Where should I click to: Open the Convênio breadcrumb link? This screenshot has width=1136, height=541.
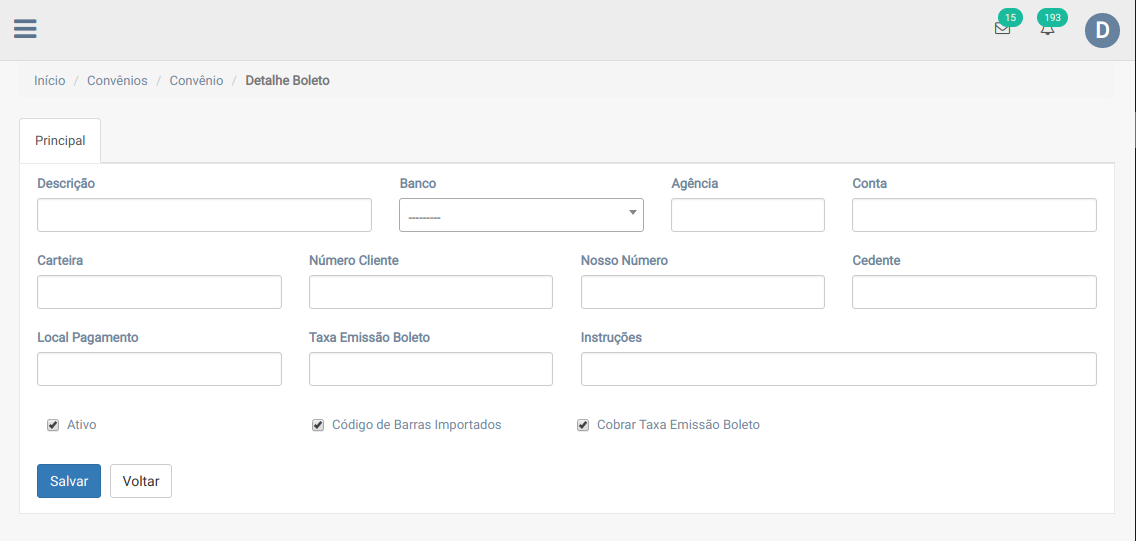pos(196,80)
